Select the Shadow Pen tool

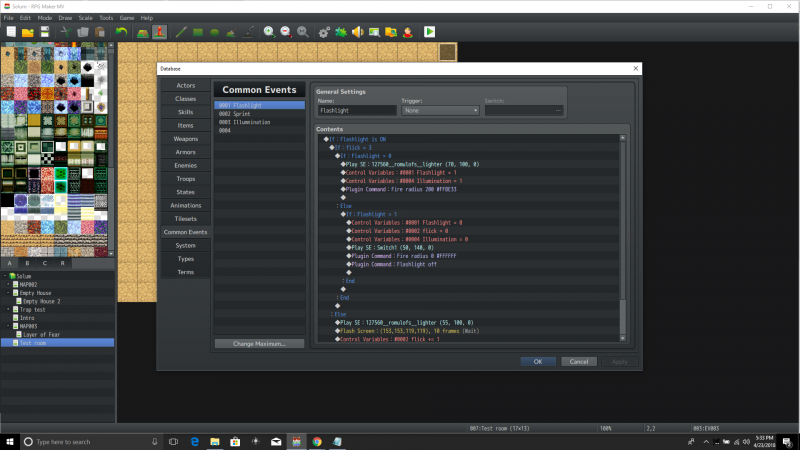tap(248, 32)
